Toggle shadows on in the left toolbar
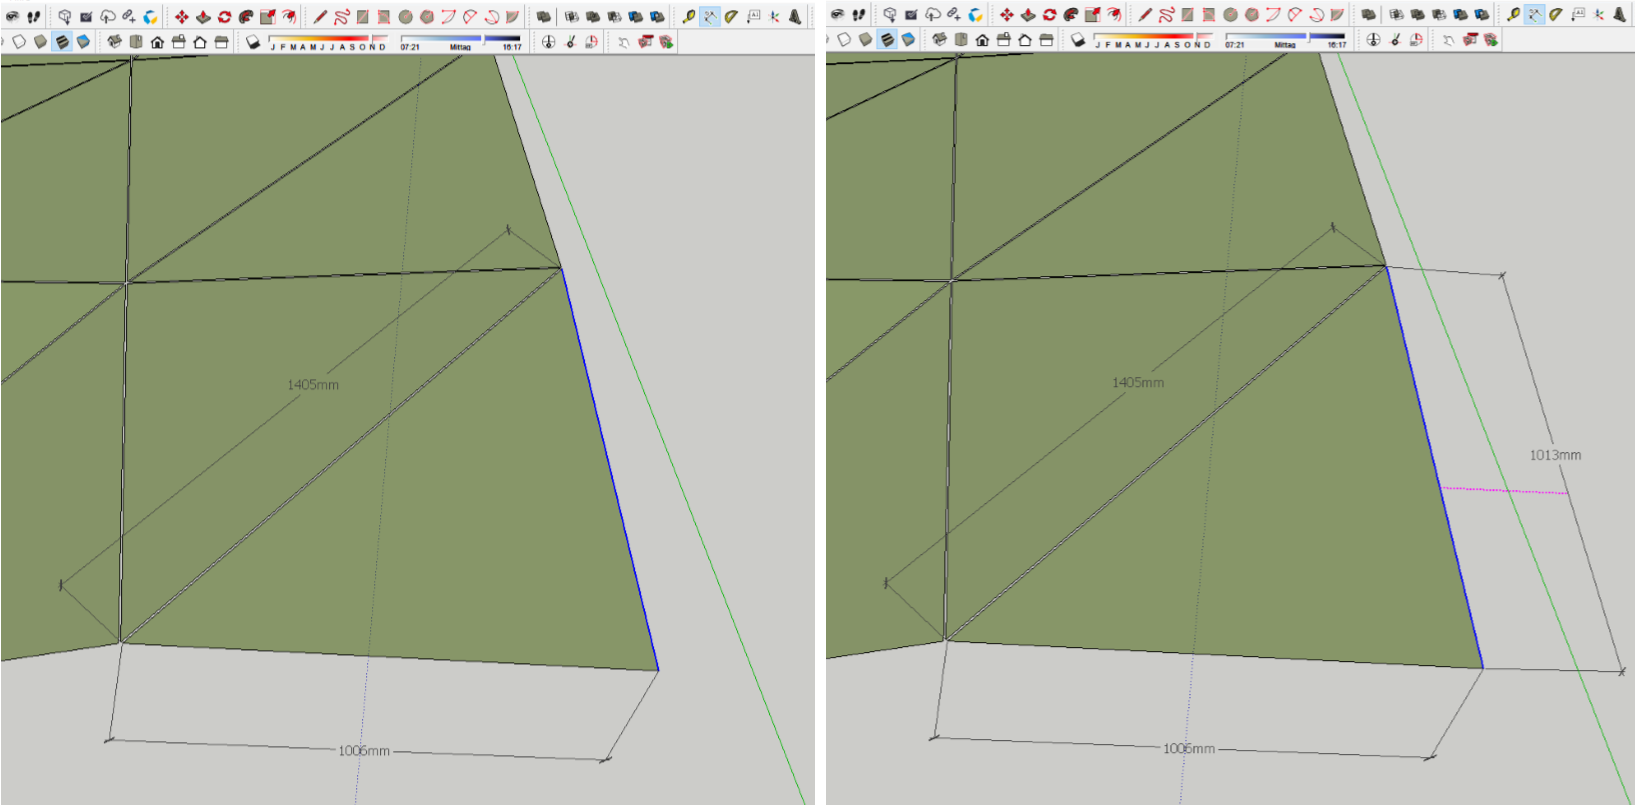 [x=253, y=42]
